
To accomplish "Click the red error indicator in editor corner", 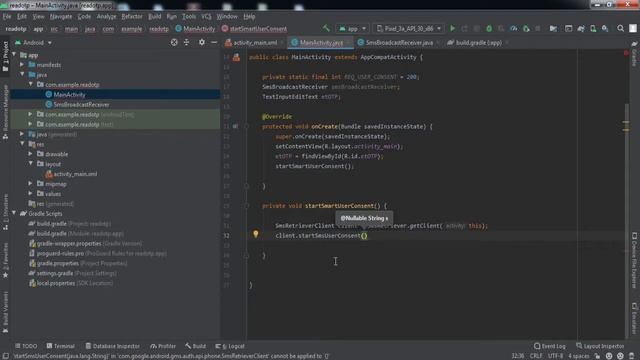I will pos(626,53).
